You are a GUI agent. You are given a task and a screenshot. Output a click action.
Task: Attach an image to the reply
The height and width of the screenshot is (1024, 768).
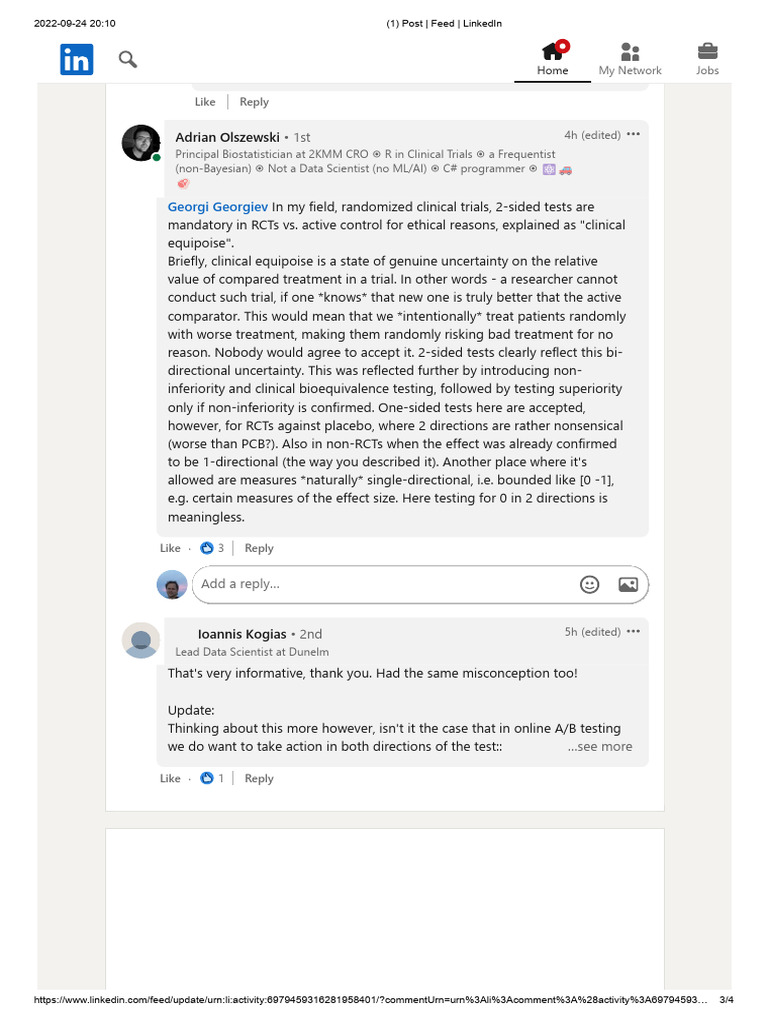pyautogui.click(x=628, y=584)
